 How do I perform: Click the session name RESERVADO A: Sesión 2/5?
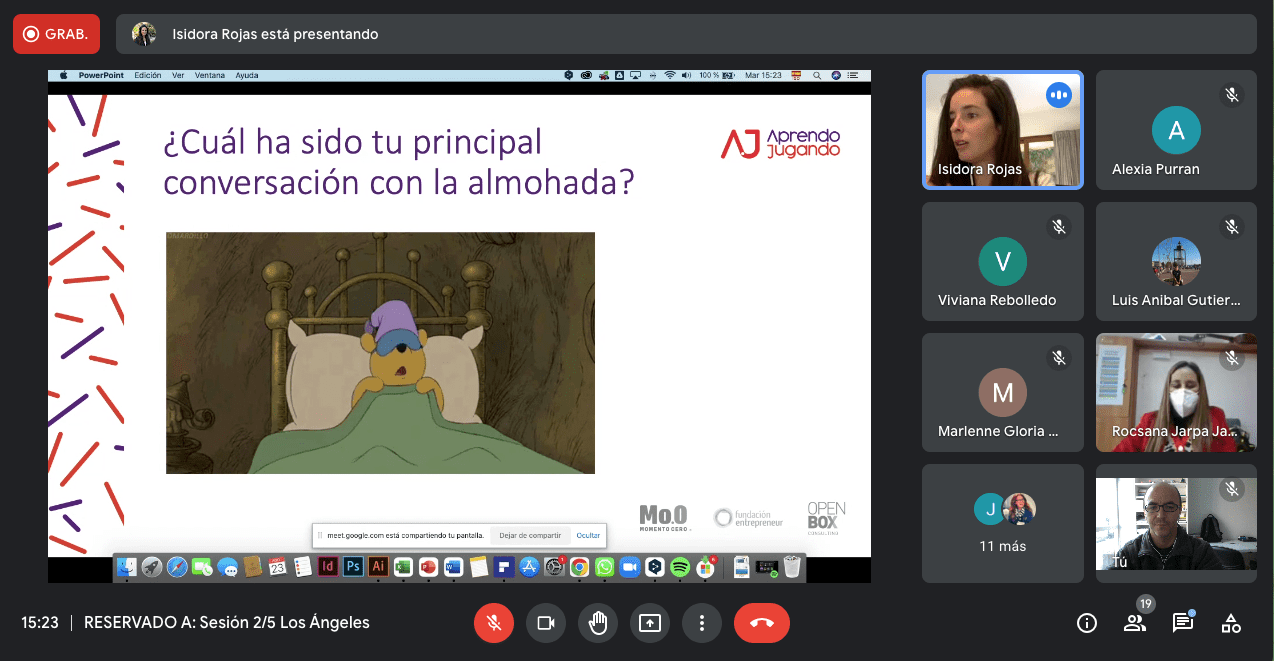pos(227,622)
